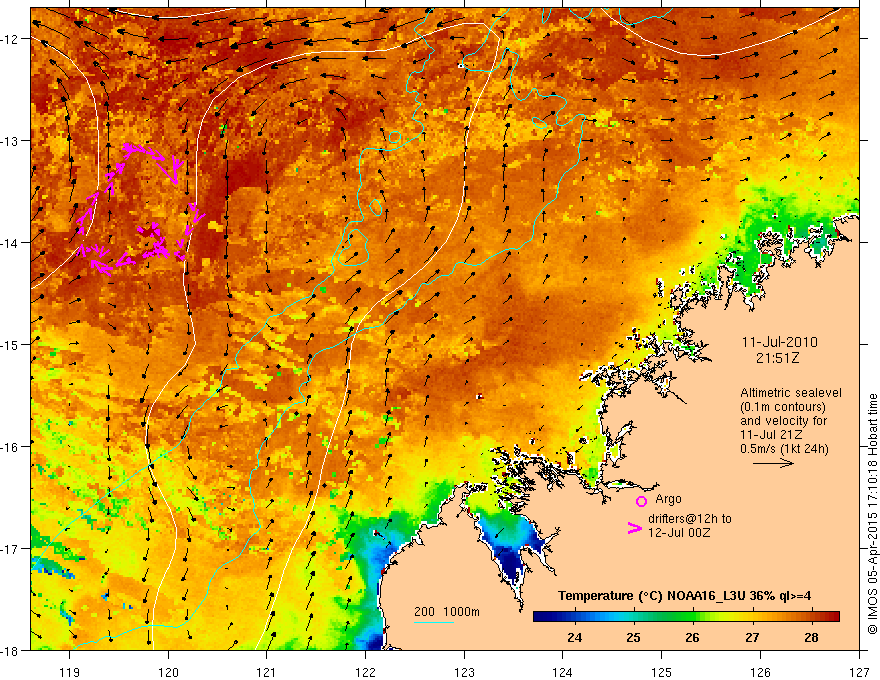Click latitude axis label '-12'
880x680 pixels.
click(10, 39)
